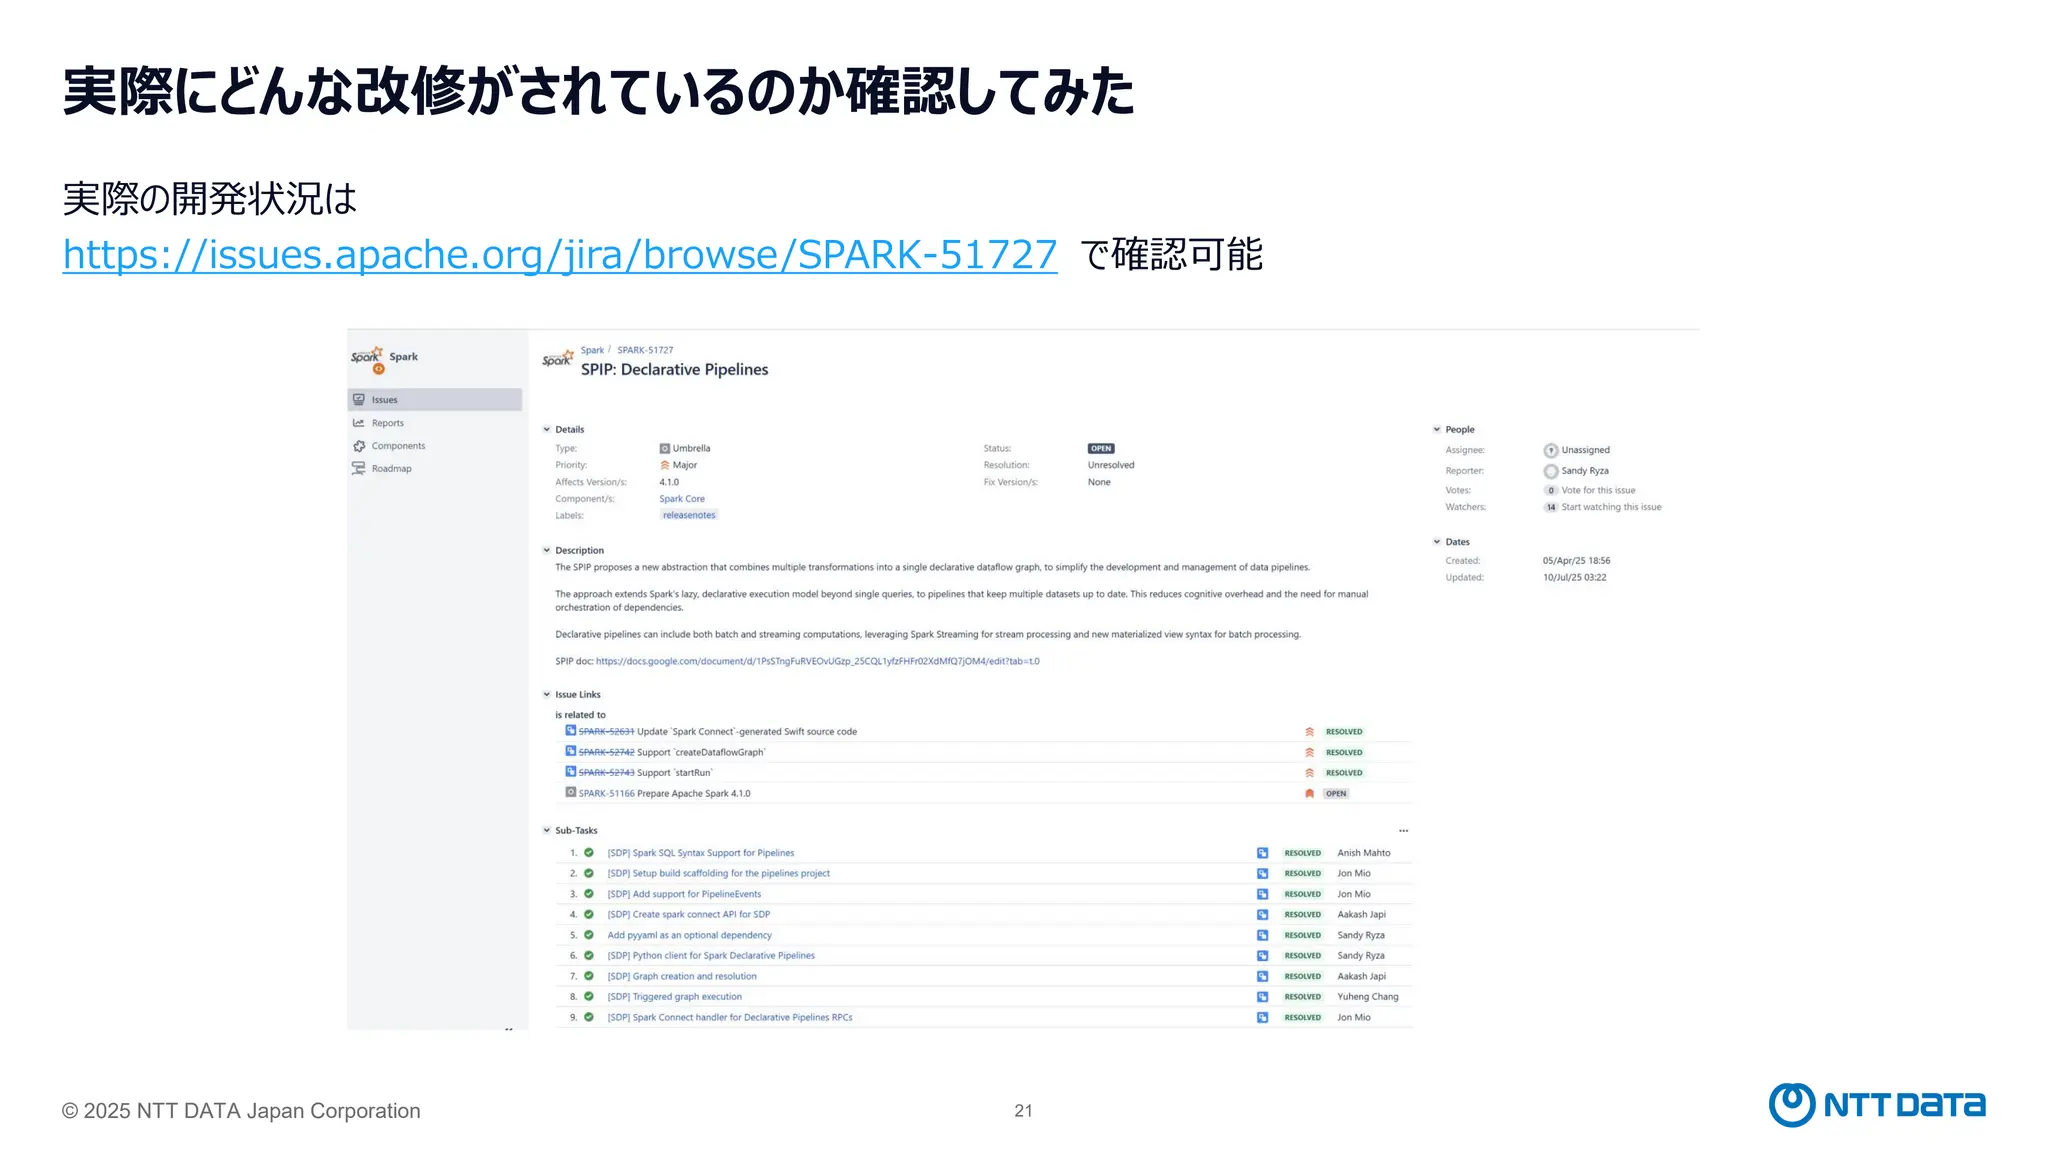Viewport: 2048px width, 1152px height.
Task: Open linked issue SPARK-52743
Action: 606,773
